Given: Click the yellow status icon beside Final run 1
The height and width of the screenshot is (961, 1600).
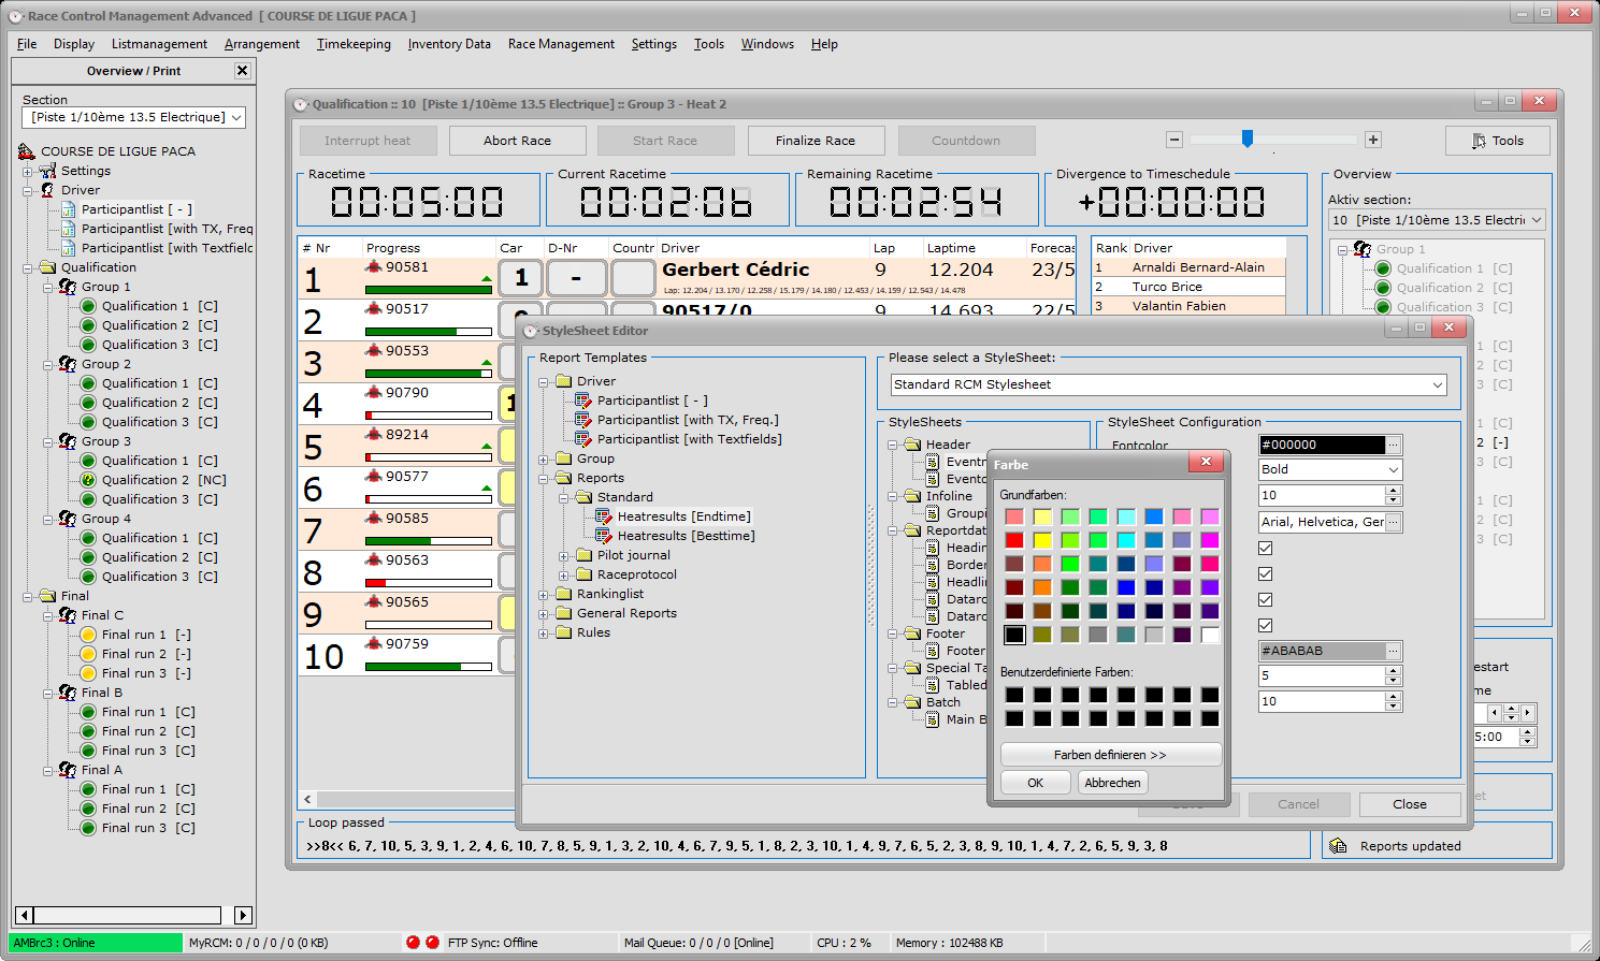Looking at the screenshot, I should pyautogui.click(x=89, y=634).
